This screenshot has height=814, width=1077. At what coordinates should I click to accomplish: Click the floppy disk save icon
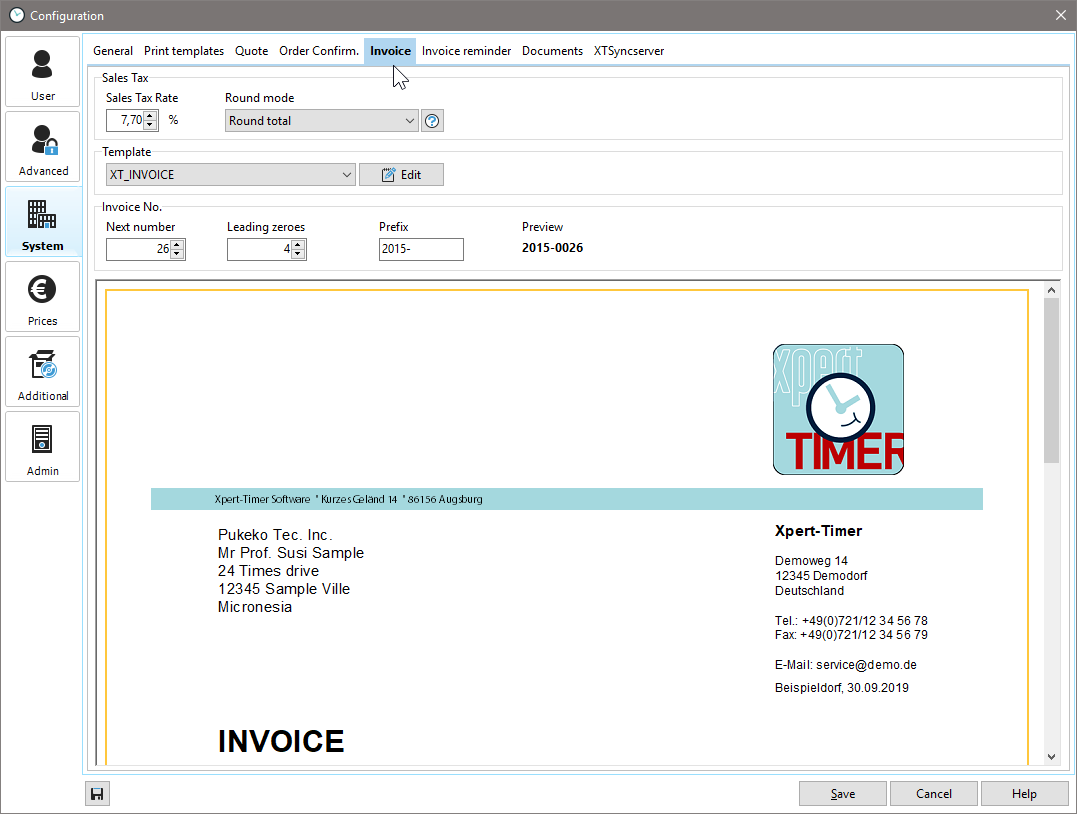(97, 794)
